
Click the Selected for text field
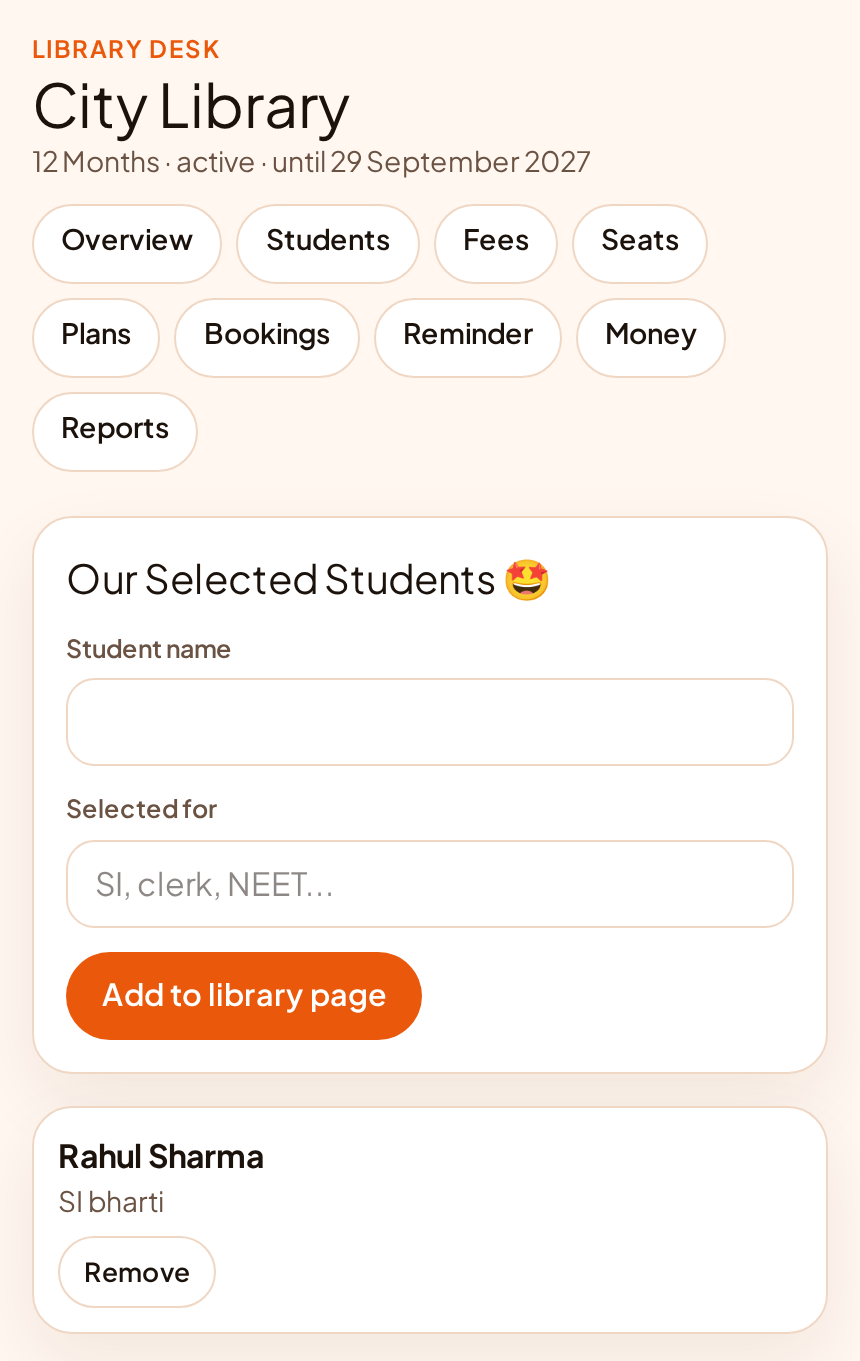pos(430,884)
